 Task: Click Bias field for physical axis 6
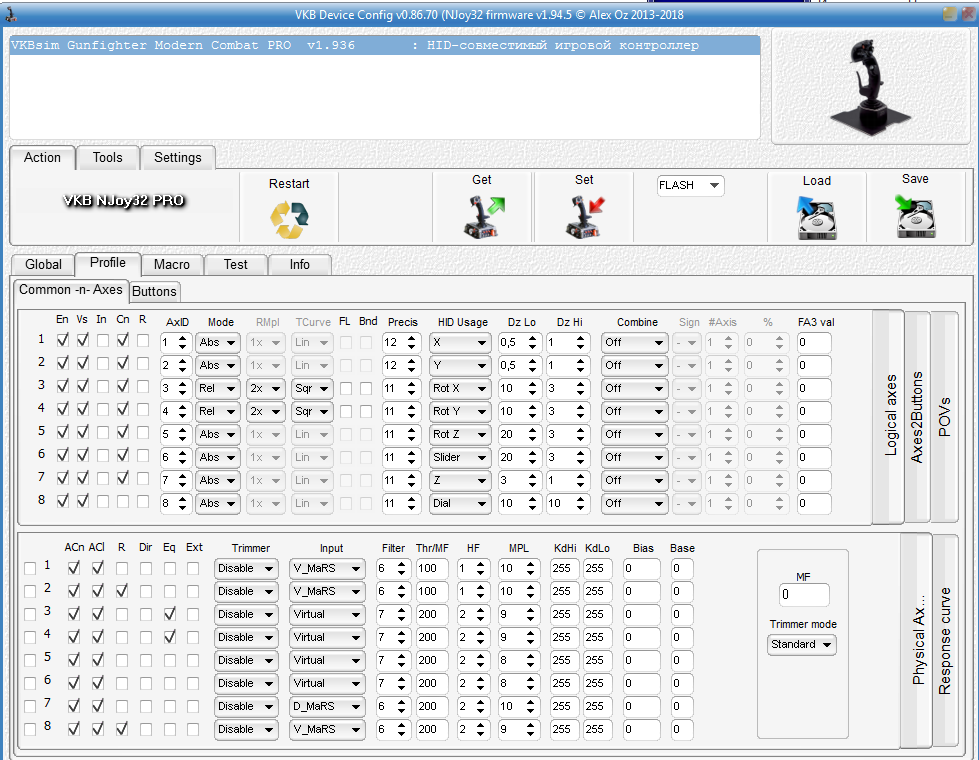click(641, 683)
